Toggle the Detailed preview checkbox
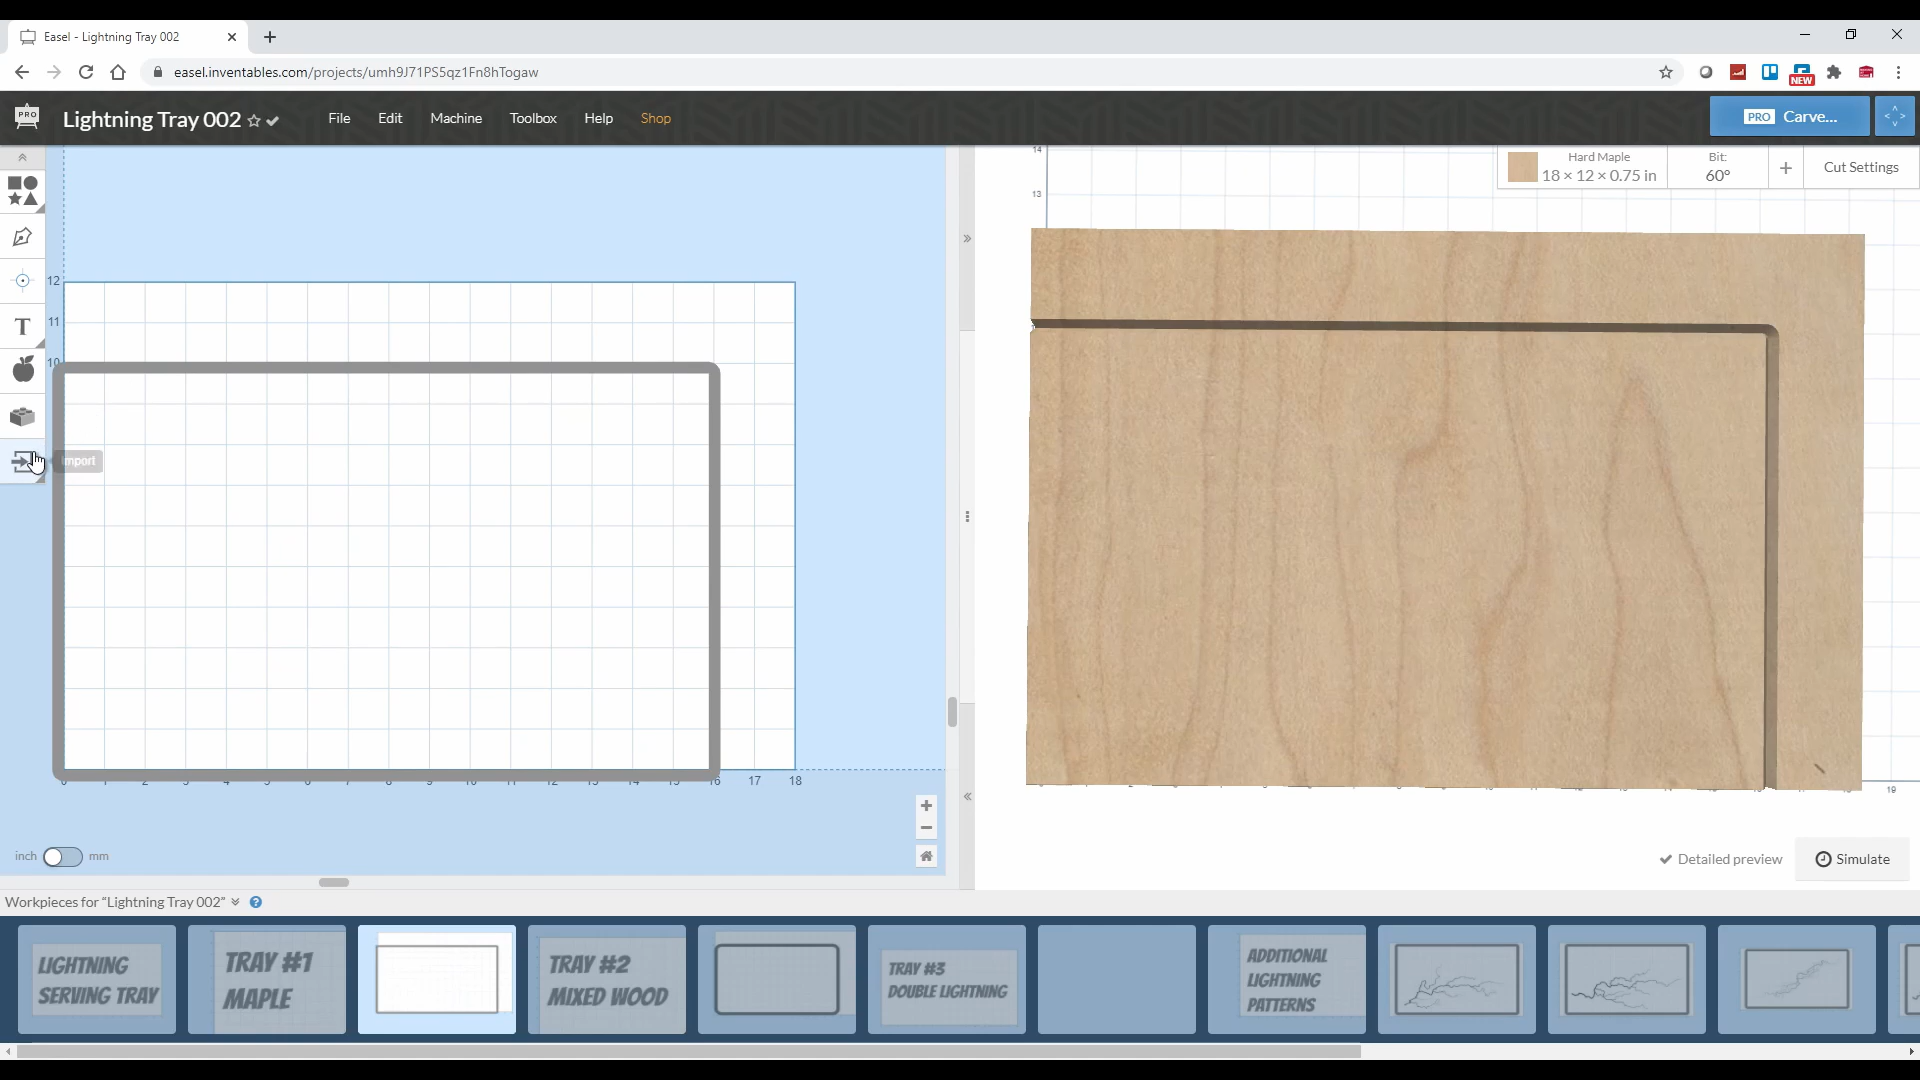This screenshot has height=1080, width=1920. [x=1721, y=859]
